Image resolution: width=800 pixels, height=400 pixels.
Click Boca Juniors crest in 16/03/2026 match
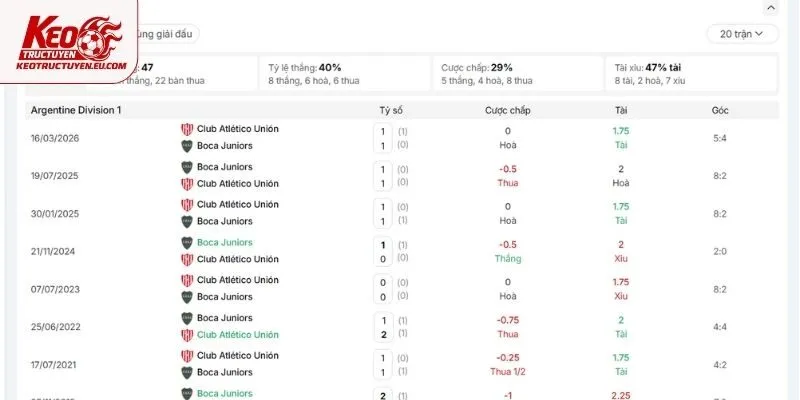(x=187, y=146)
